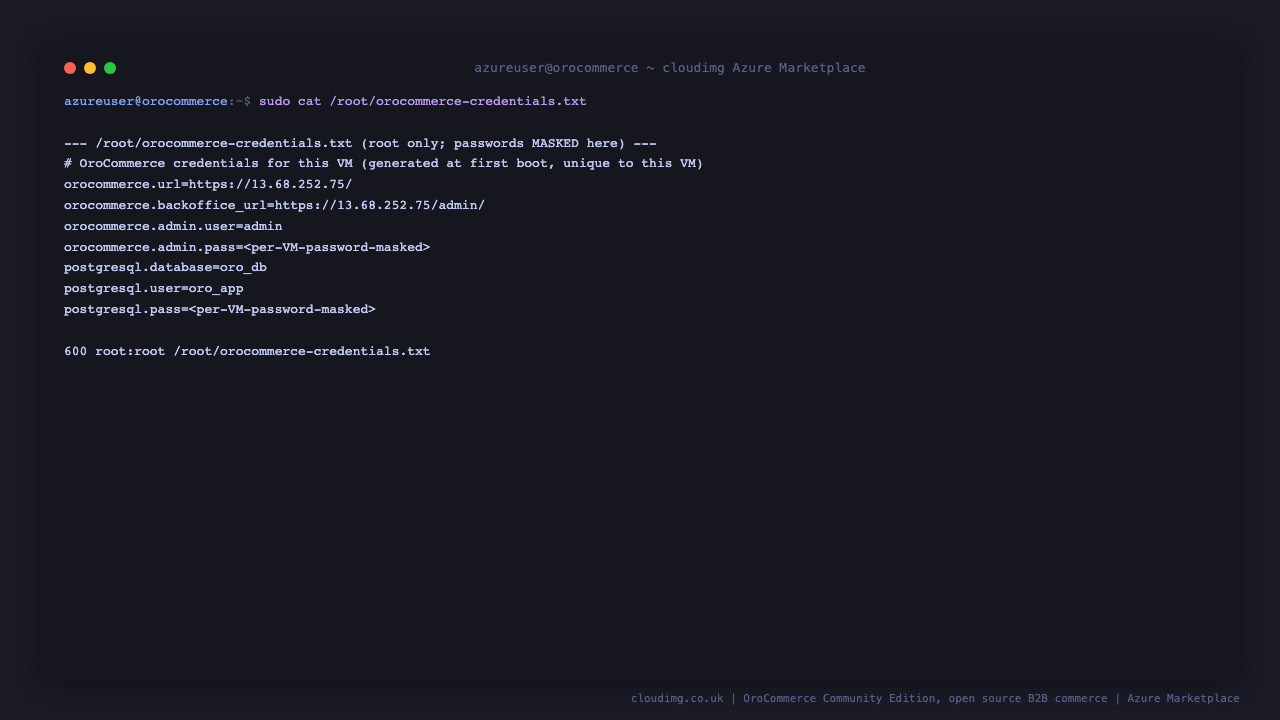Click the prompt 'azureuser@orocommerce'
Image resolution: width=1280 pixels, height=720 pixels.
[x=146, y=102]
